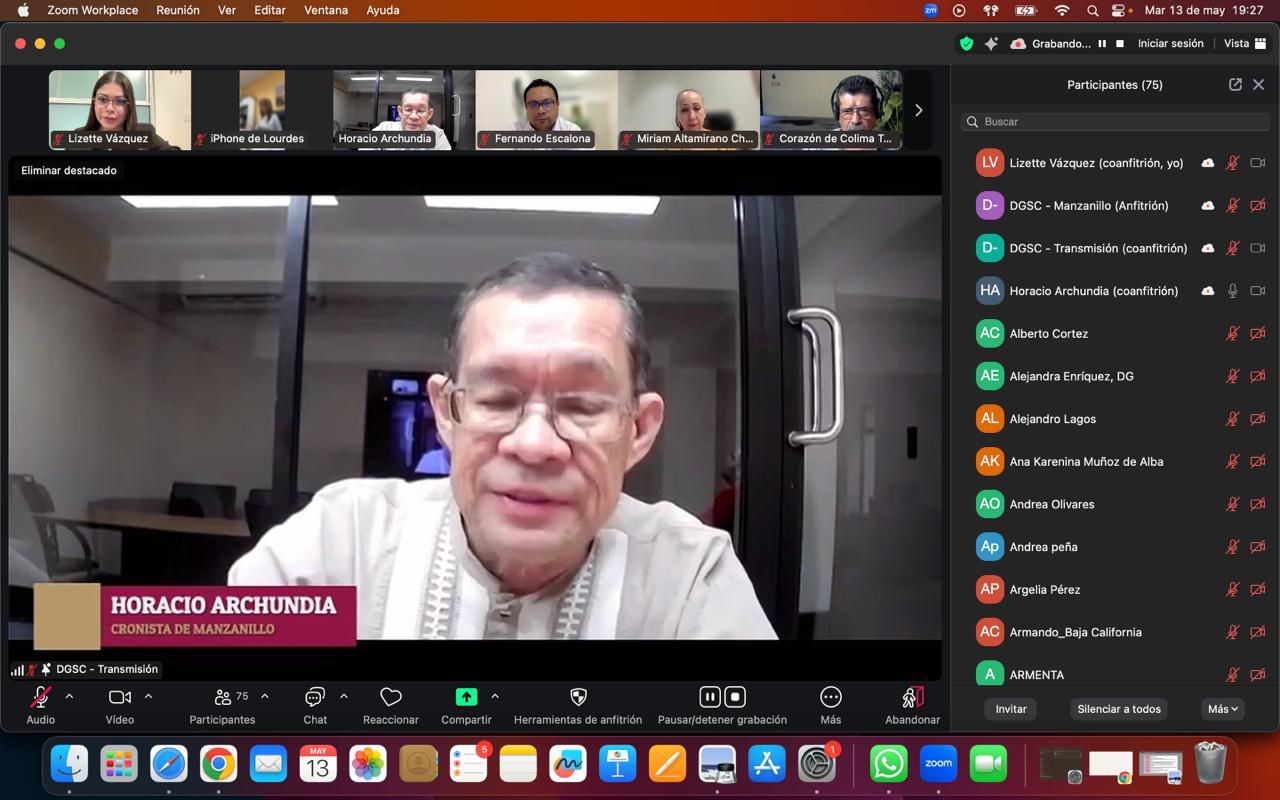Click the Abandonar leave meeting icon

pos(912,697)
